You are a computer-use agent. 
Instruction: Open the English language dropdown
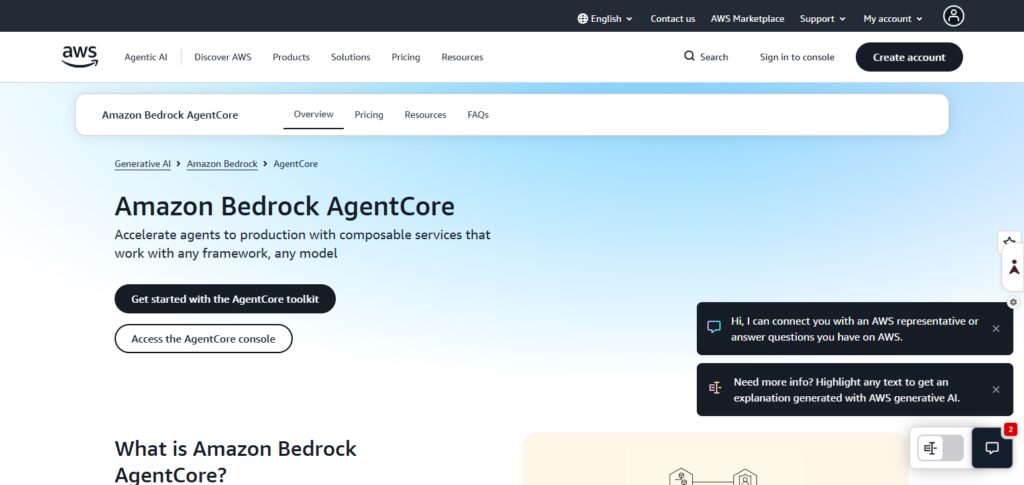click(x=605, y=19)
